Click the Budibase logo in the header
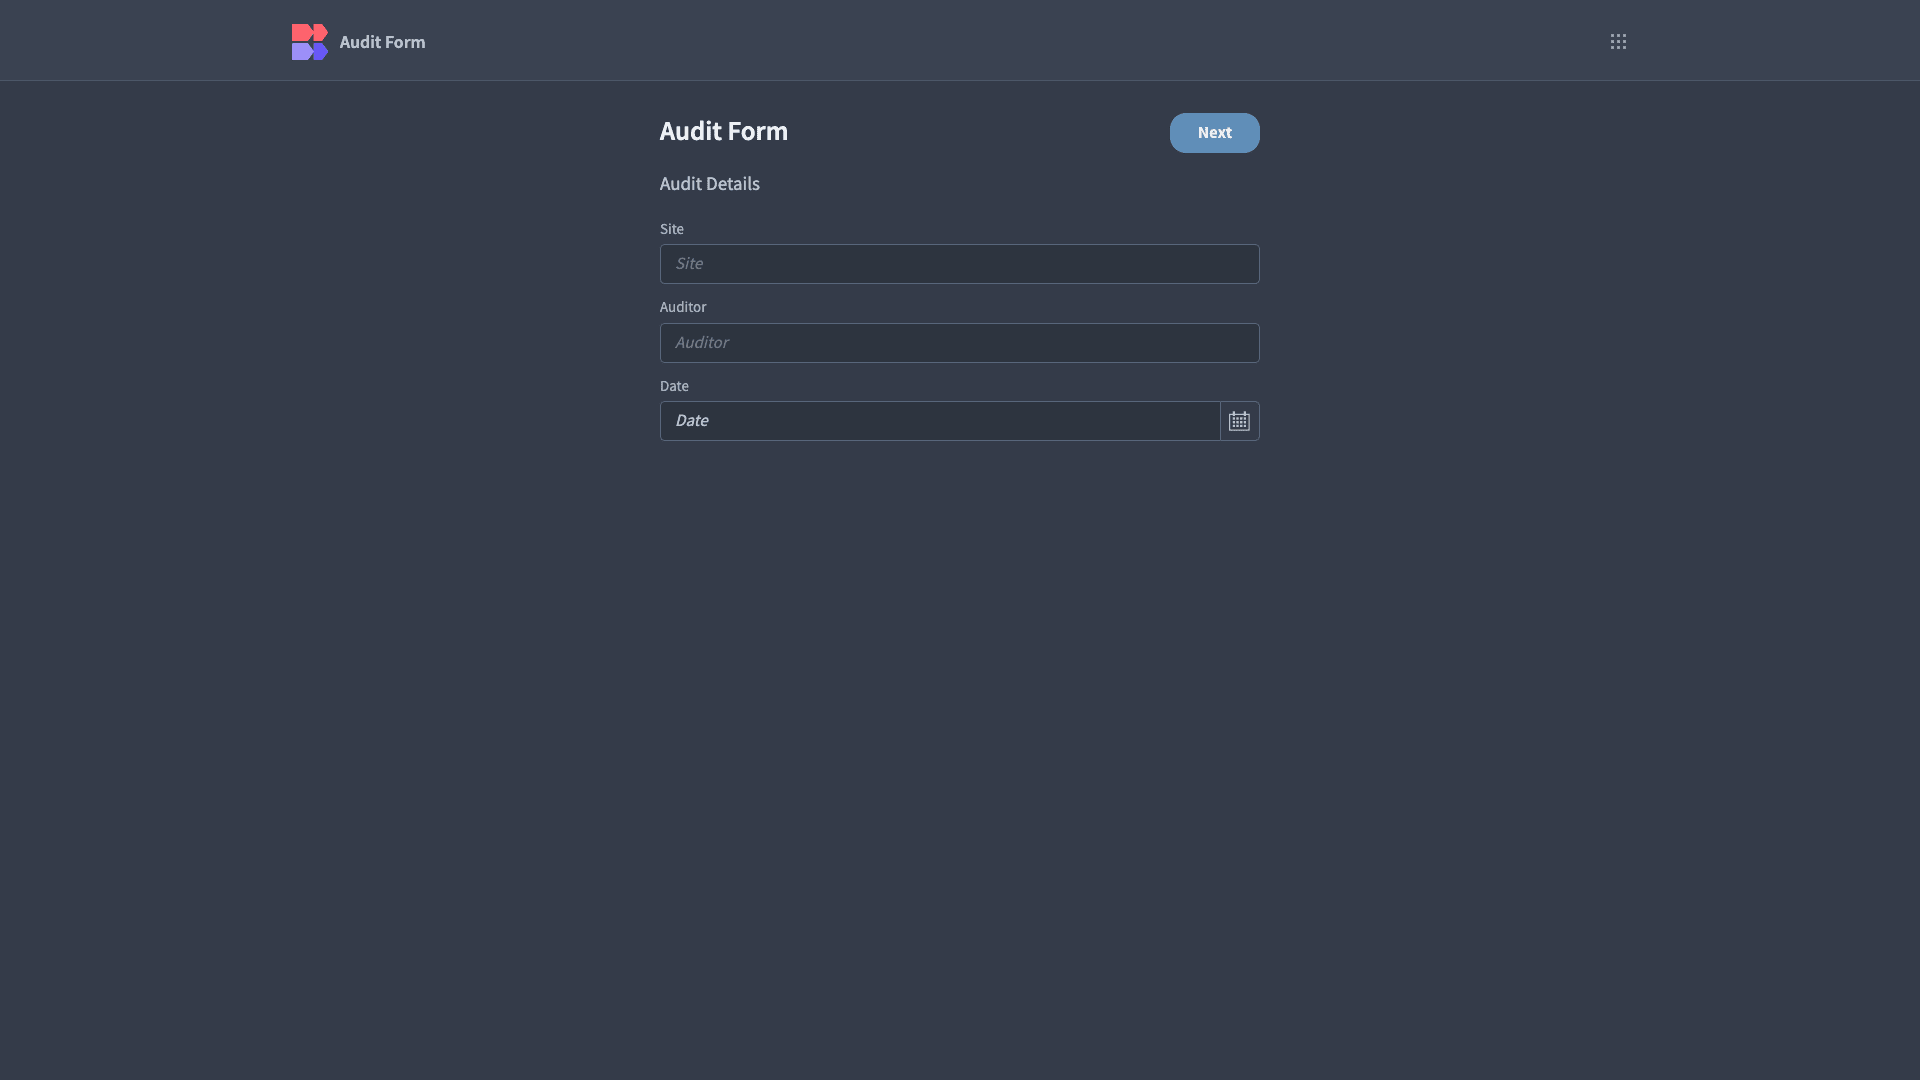1920x1080 pixels. [x=309, y=41]
